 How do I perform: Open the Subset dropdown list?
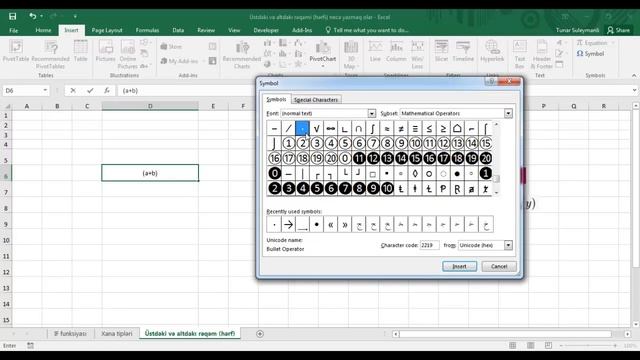pos(508,113)
